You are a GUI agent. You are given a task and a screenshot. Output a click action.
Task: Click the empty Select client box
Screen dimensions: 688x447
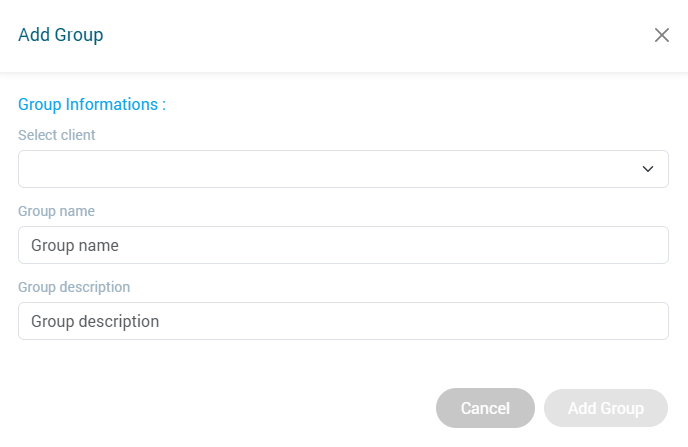[x=300, y=169]
